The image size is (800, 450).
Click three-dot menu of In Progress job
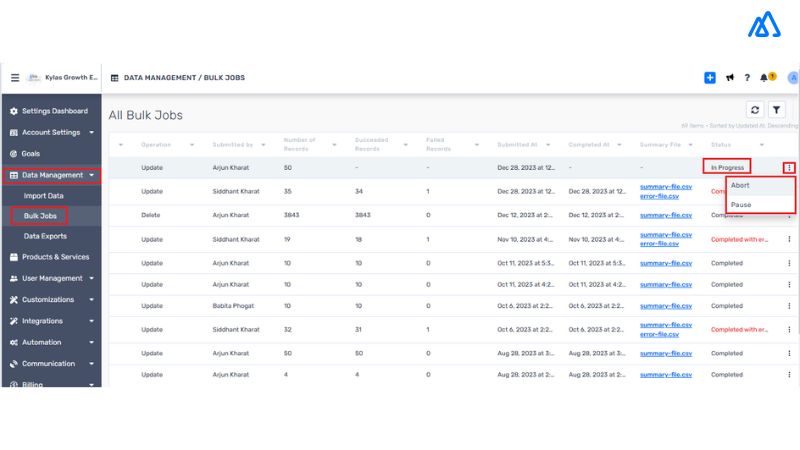789,168
